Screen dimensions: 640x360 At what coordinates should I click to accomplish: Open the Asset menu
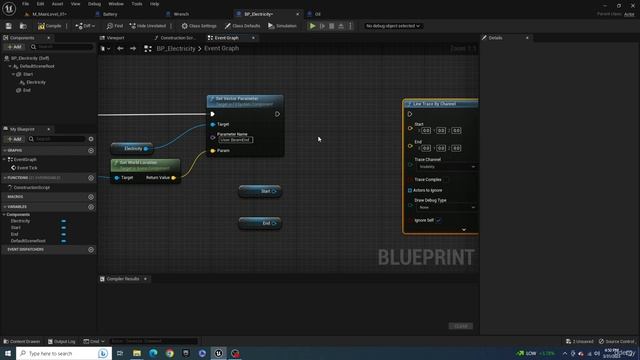click(x=57, y=4)
